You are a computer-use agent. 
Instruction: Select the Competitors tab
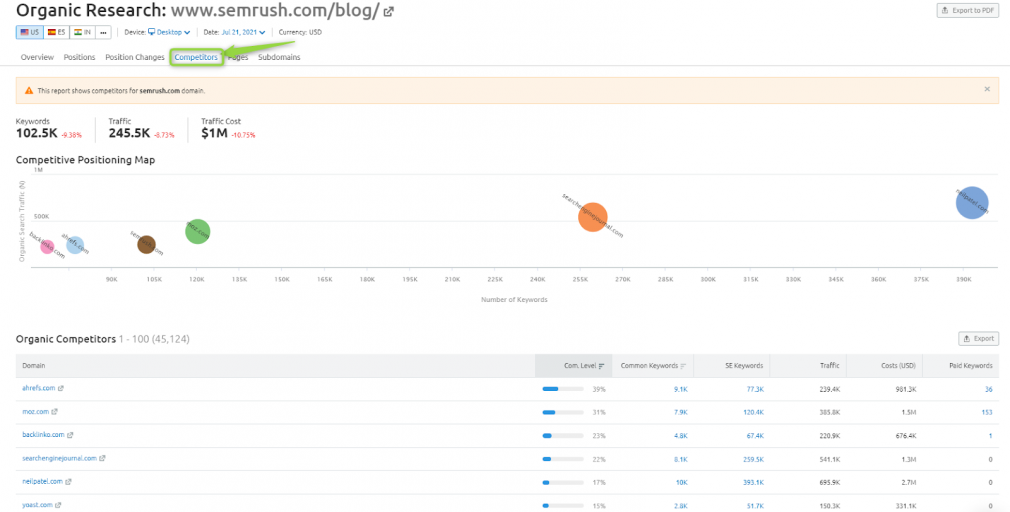point(196,57)
